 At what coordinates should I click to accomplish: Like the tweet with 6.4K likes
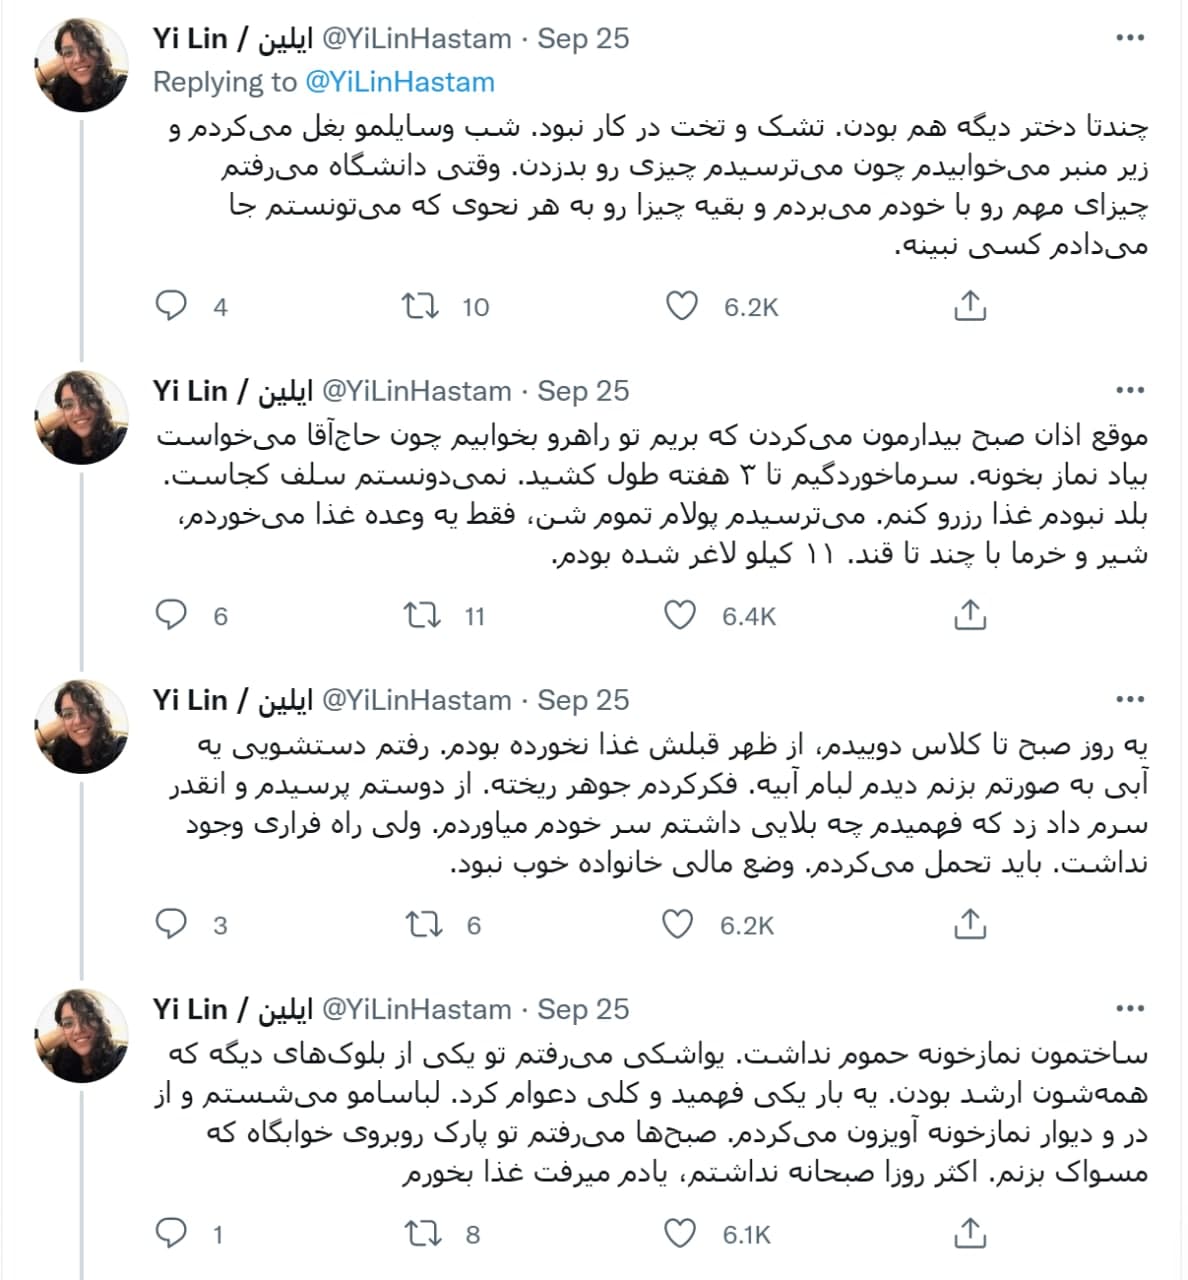click(681, 615)
